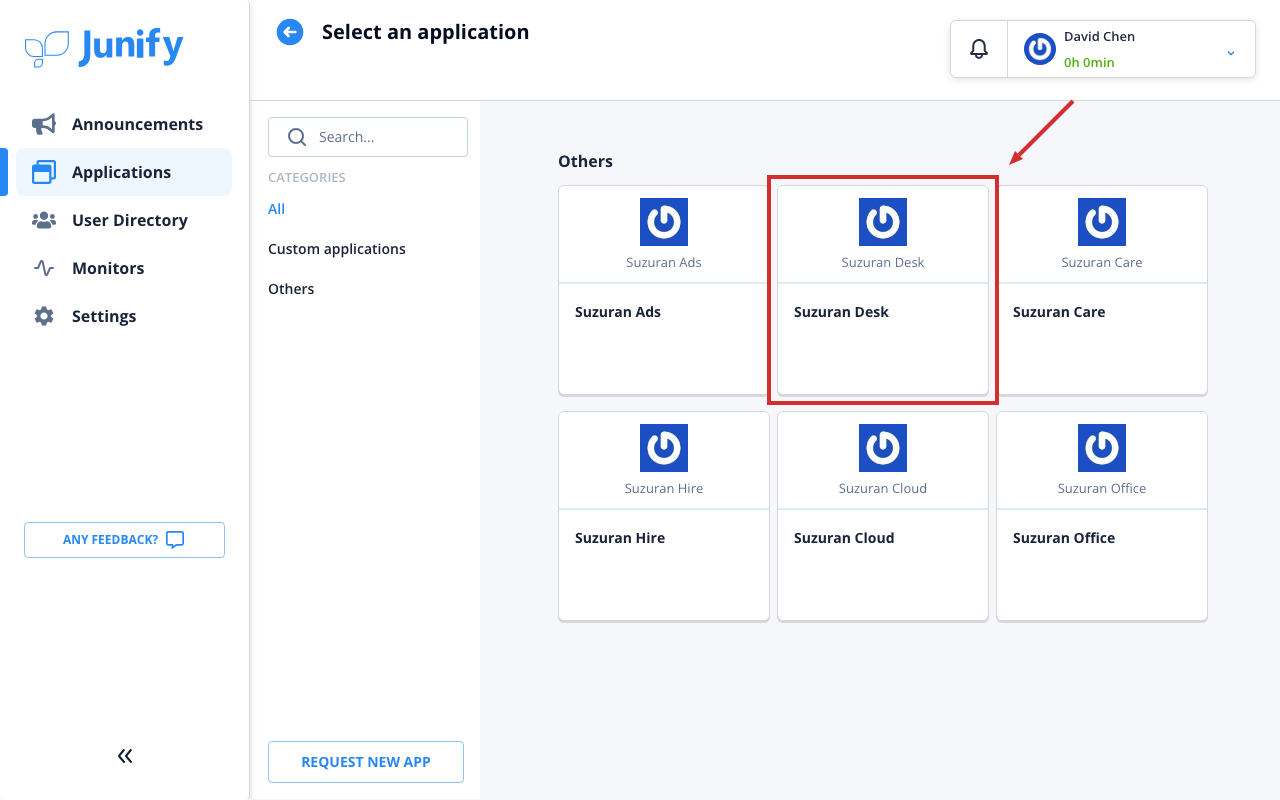Go to User Directory
The width and height of the screenshot is (1280, 800).
click(x=124, y=220)
